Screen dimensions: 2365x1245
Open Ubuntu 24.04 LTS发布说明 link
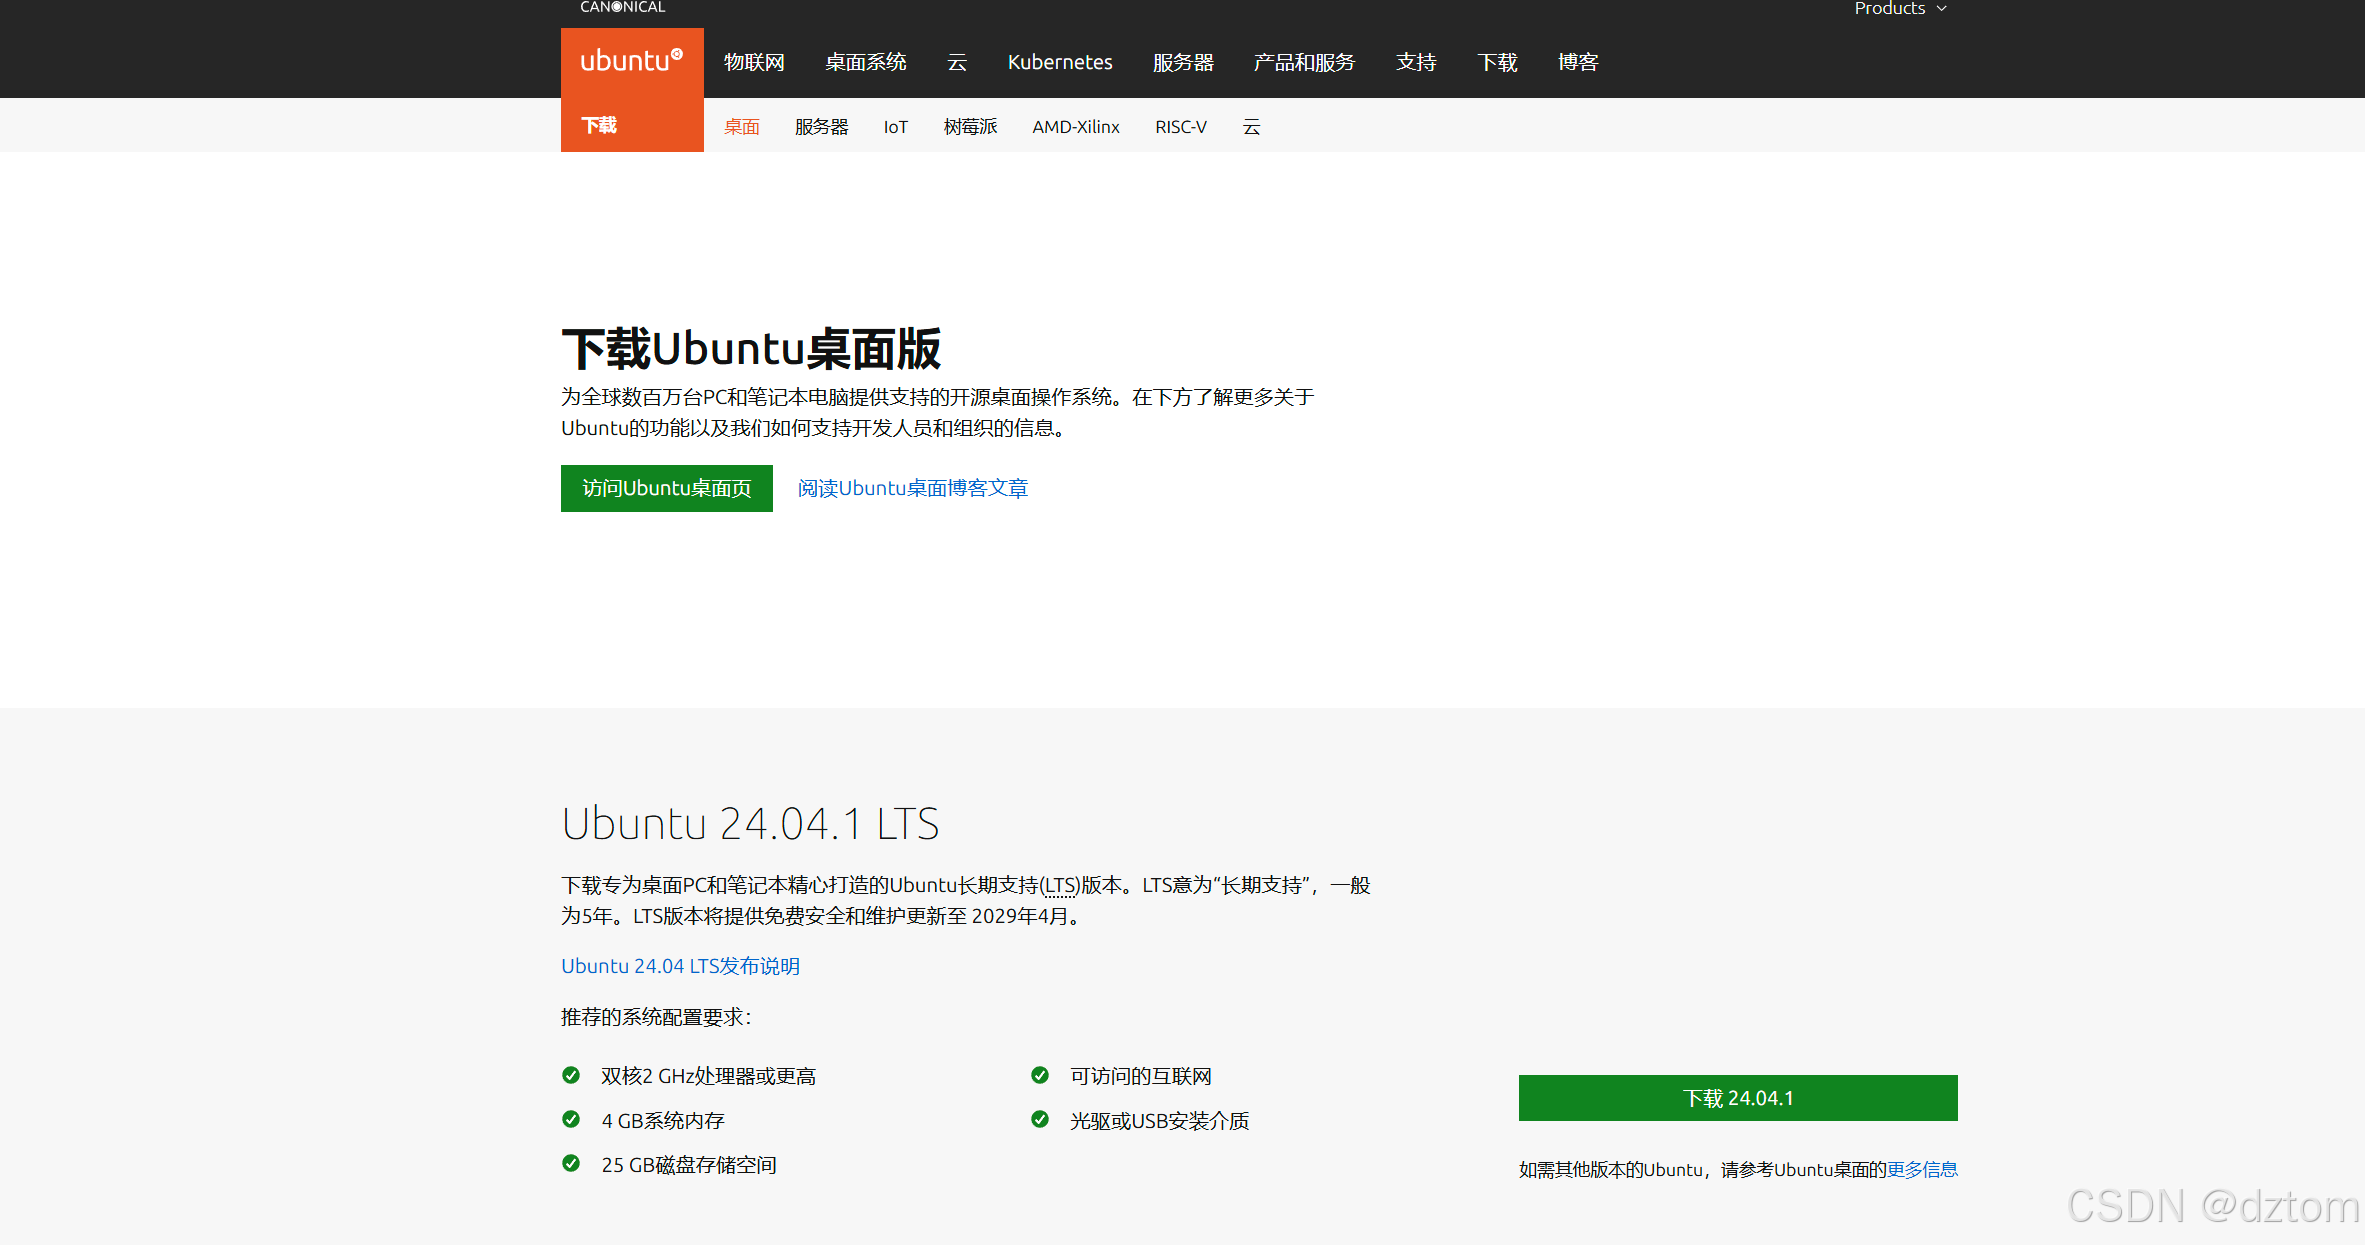point(680,966)
